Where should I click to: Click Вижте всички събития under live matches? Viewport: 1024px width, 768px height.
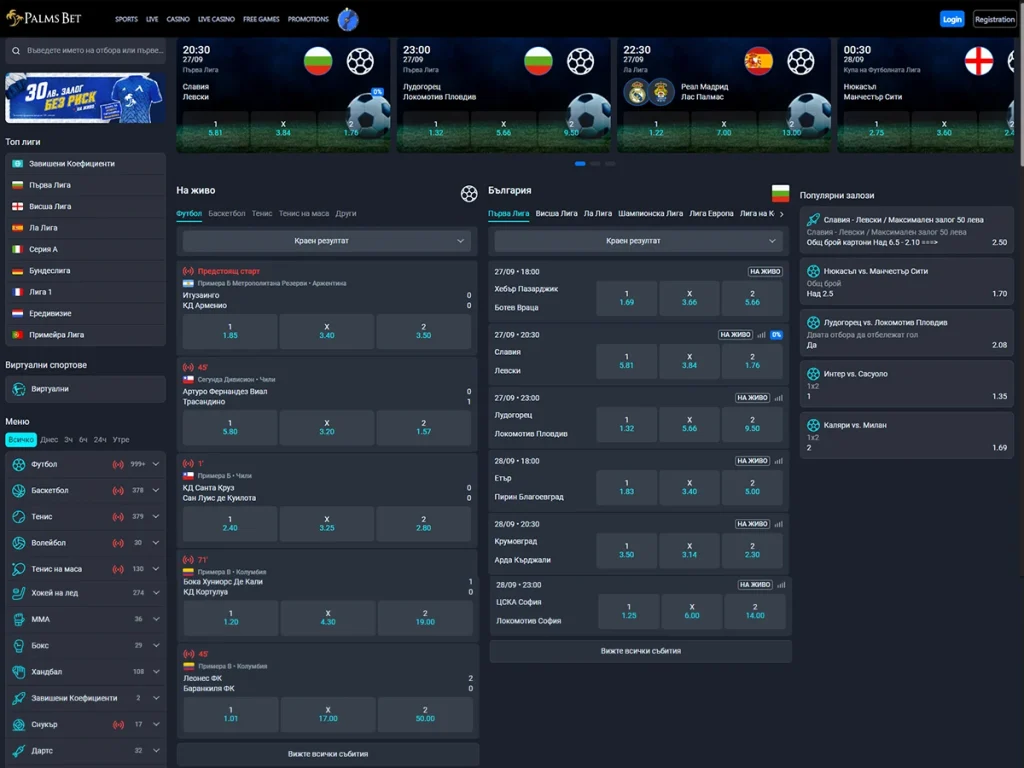328,754
